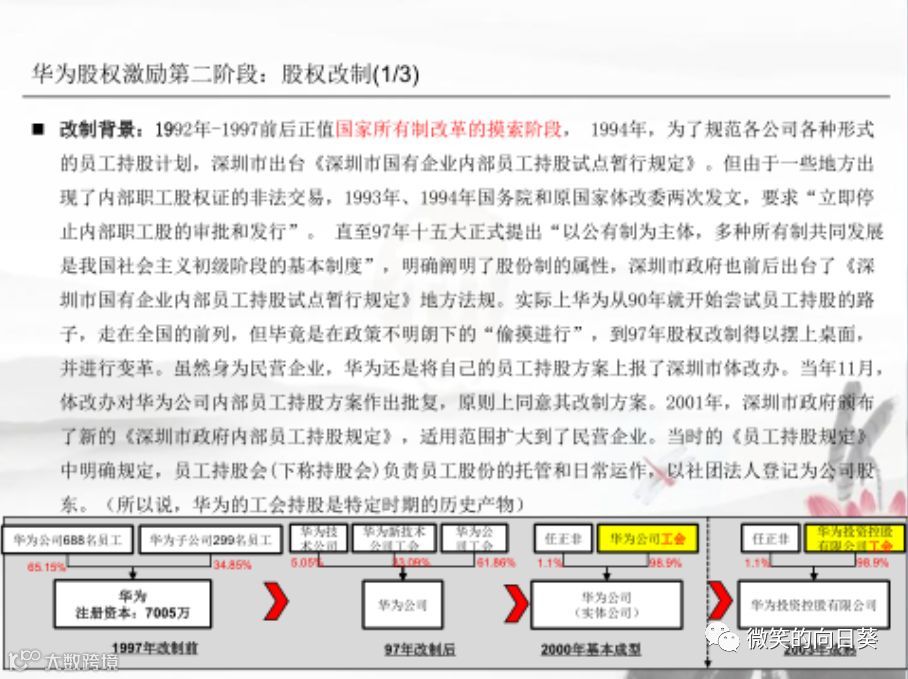Select the box 华为技术公司
Screen dimensions: 908x679
coord(318,538)
